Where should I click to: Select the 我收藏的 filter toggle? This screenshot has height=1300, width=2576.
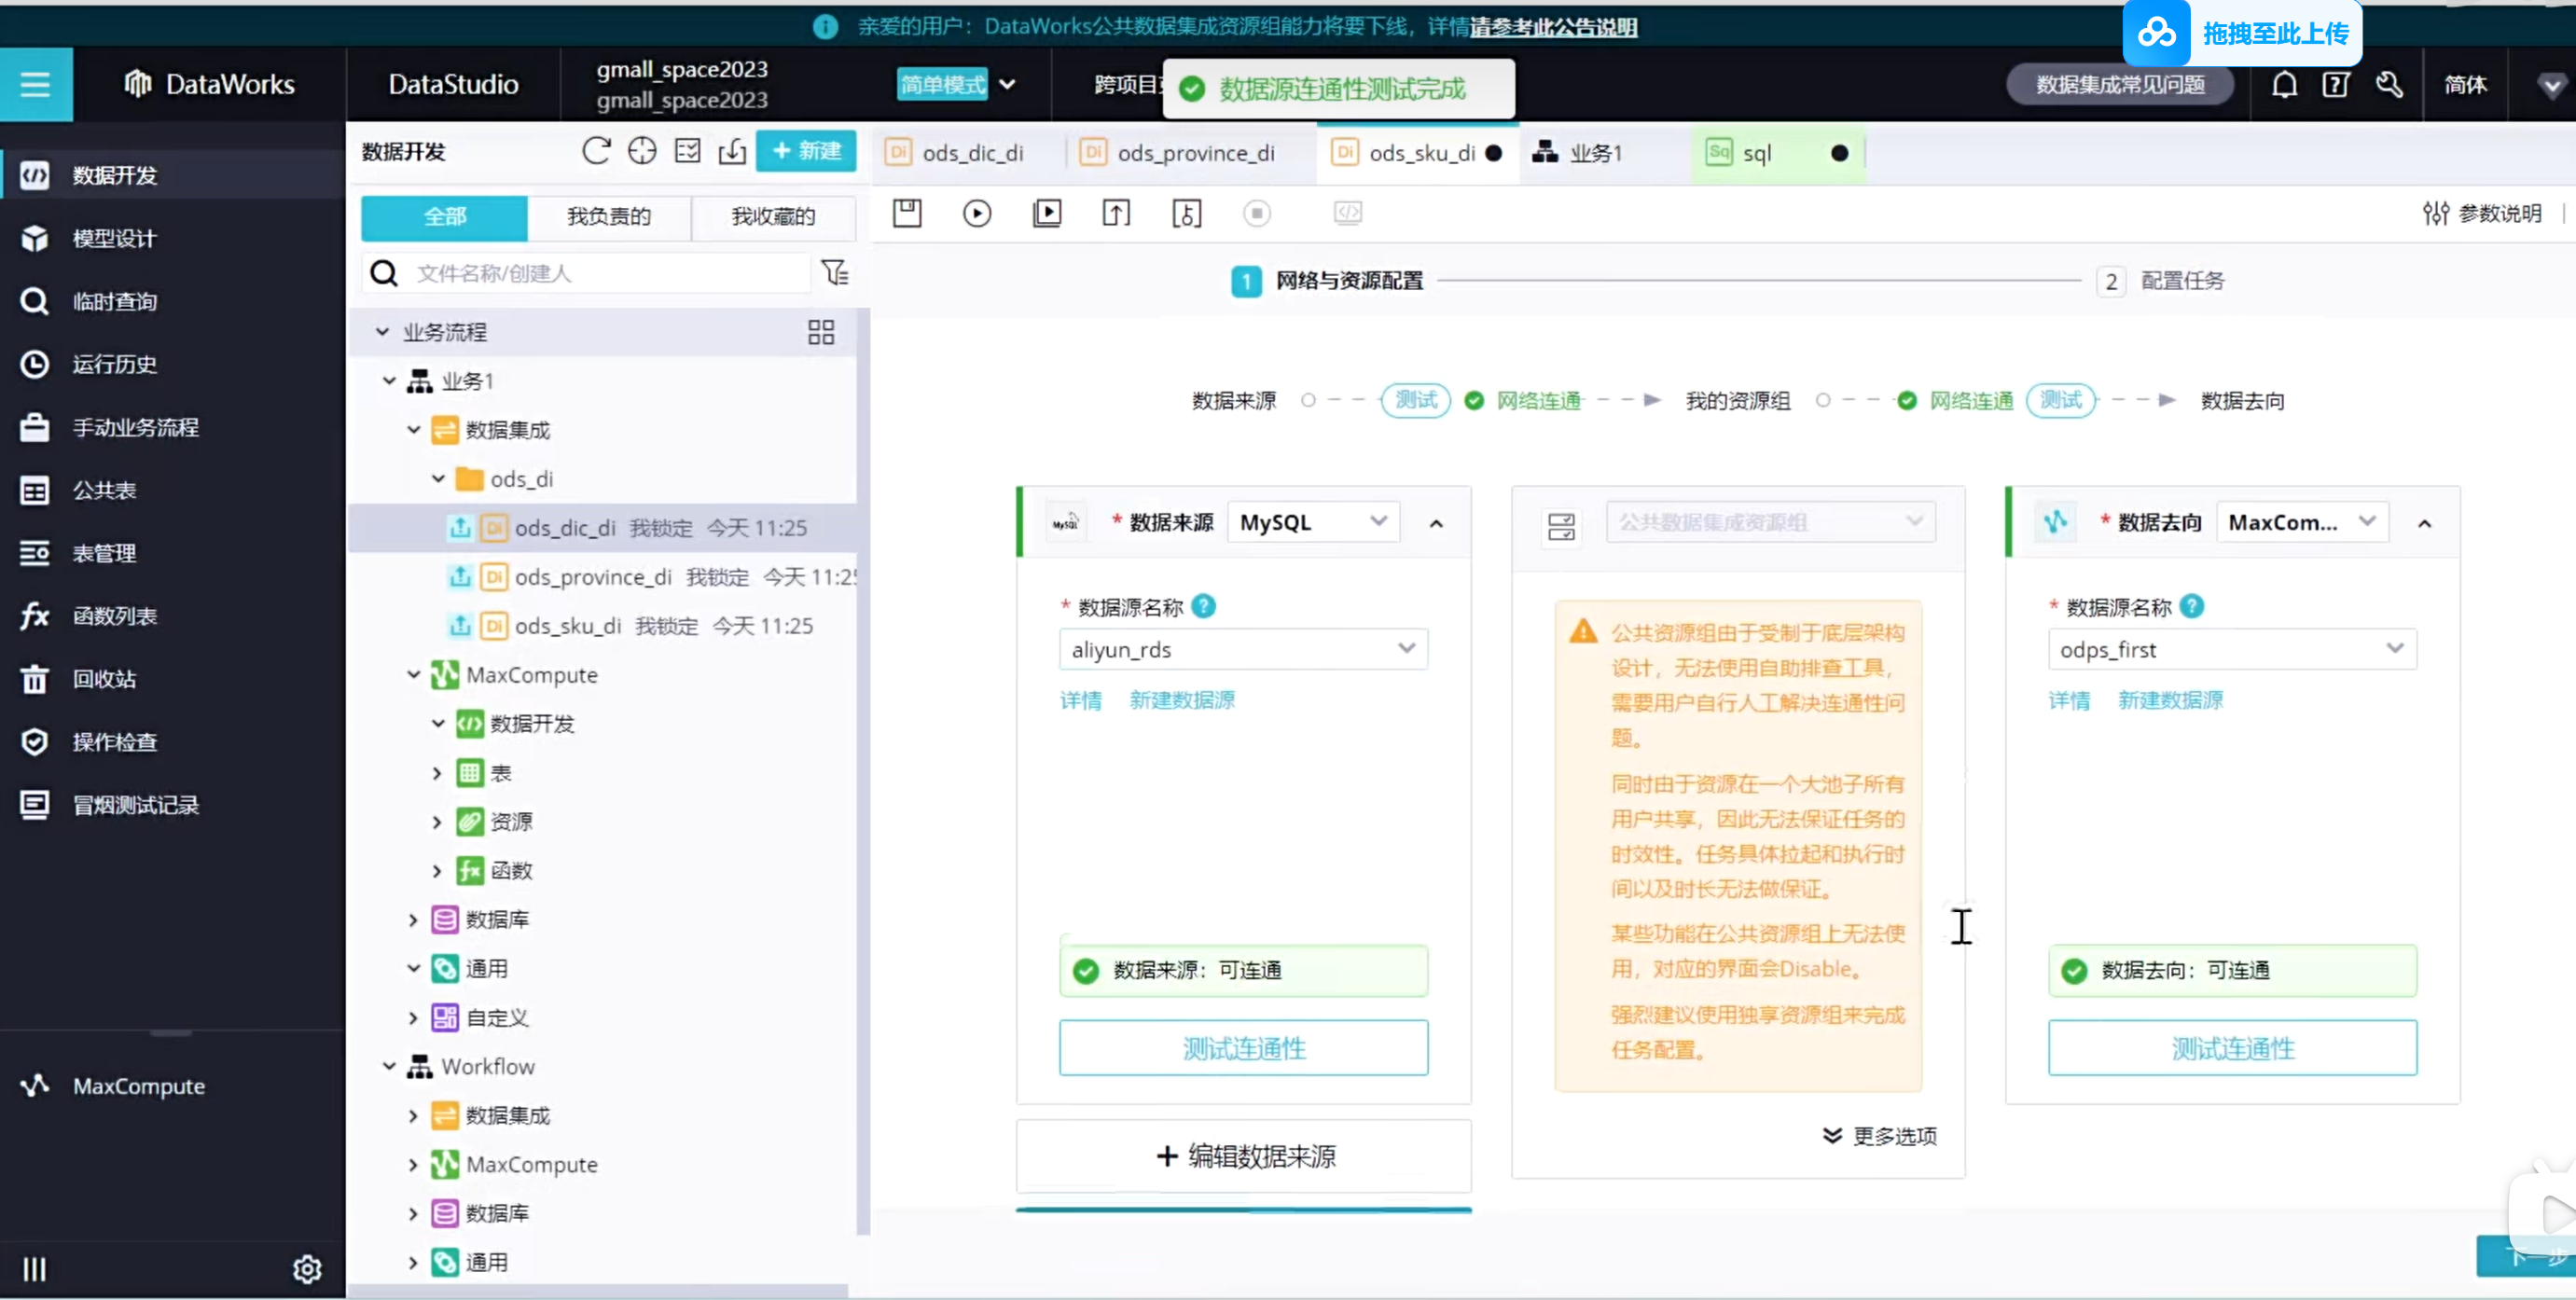[773, 217]
